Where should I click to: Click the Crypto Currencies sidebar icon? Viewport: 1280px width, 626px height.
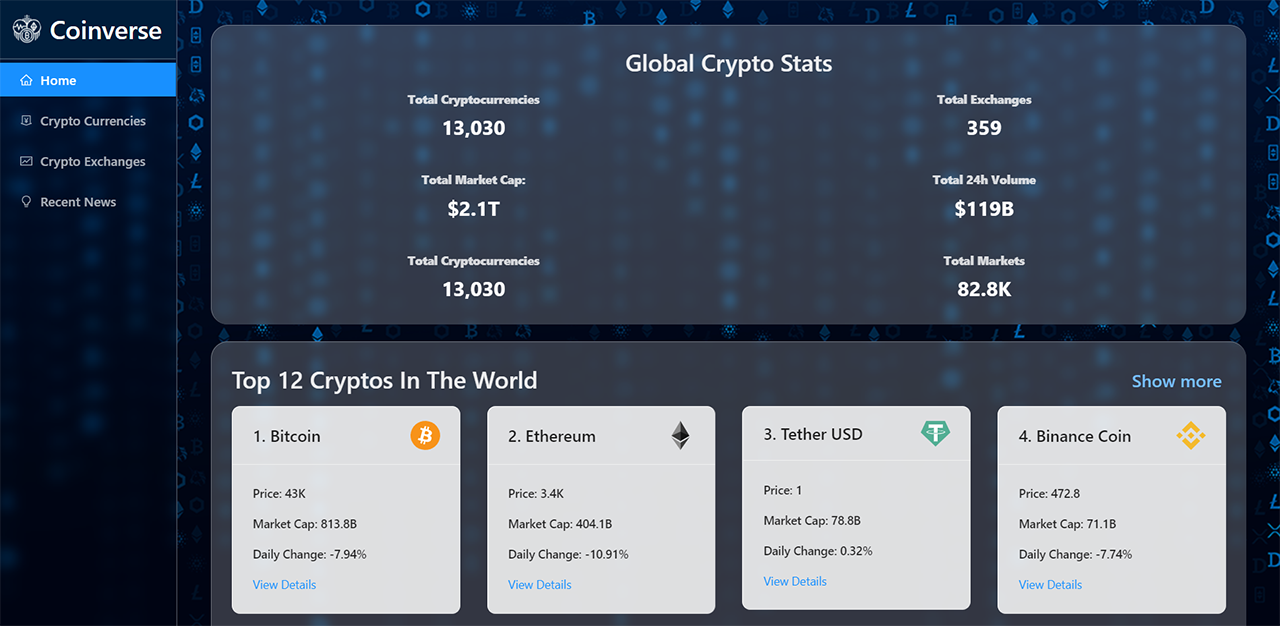[24, 120]
